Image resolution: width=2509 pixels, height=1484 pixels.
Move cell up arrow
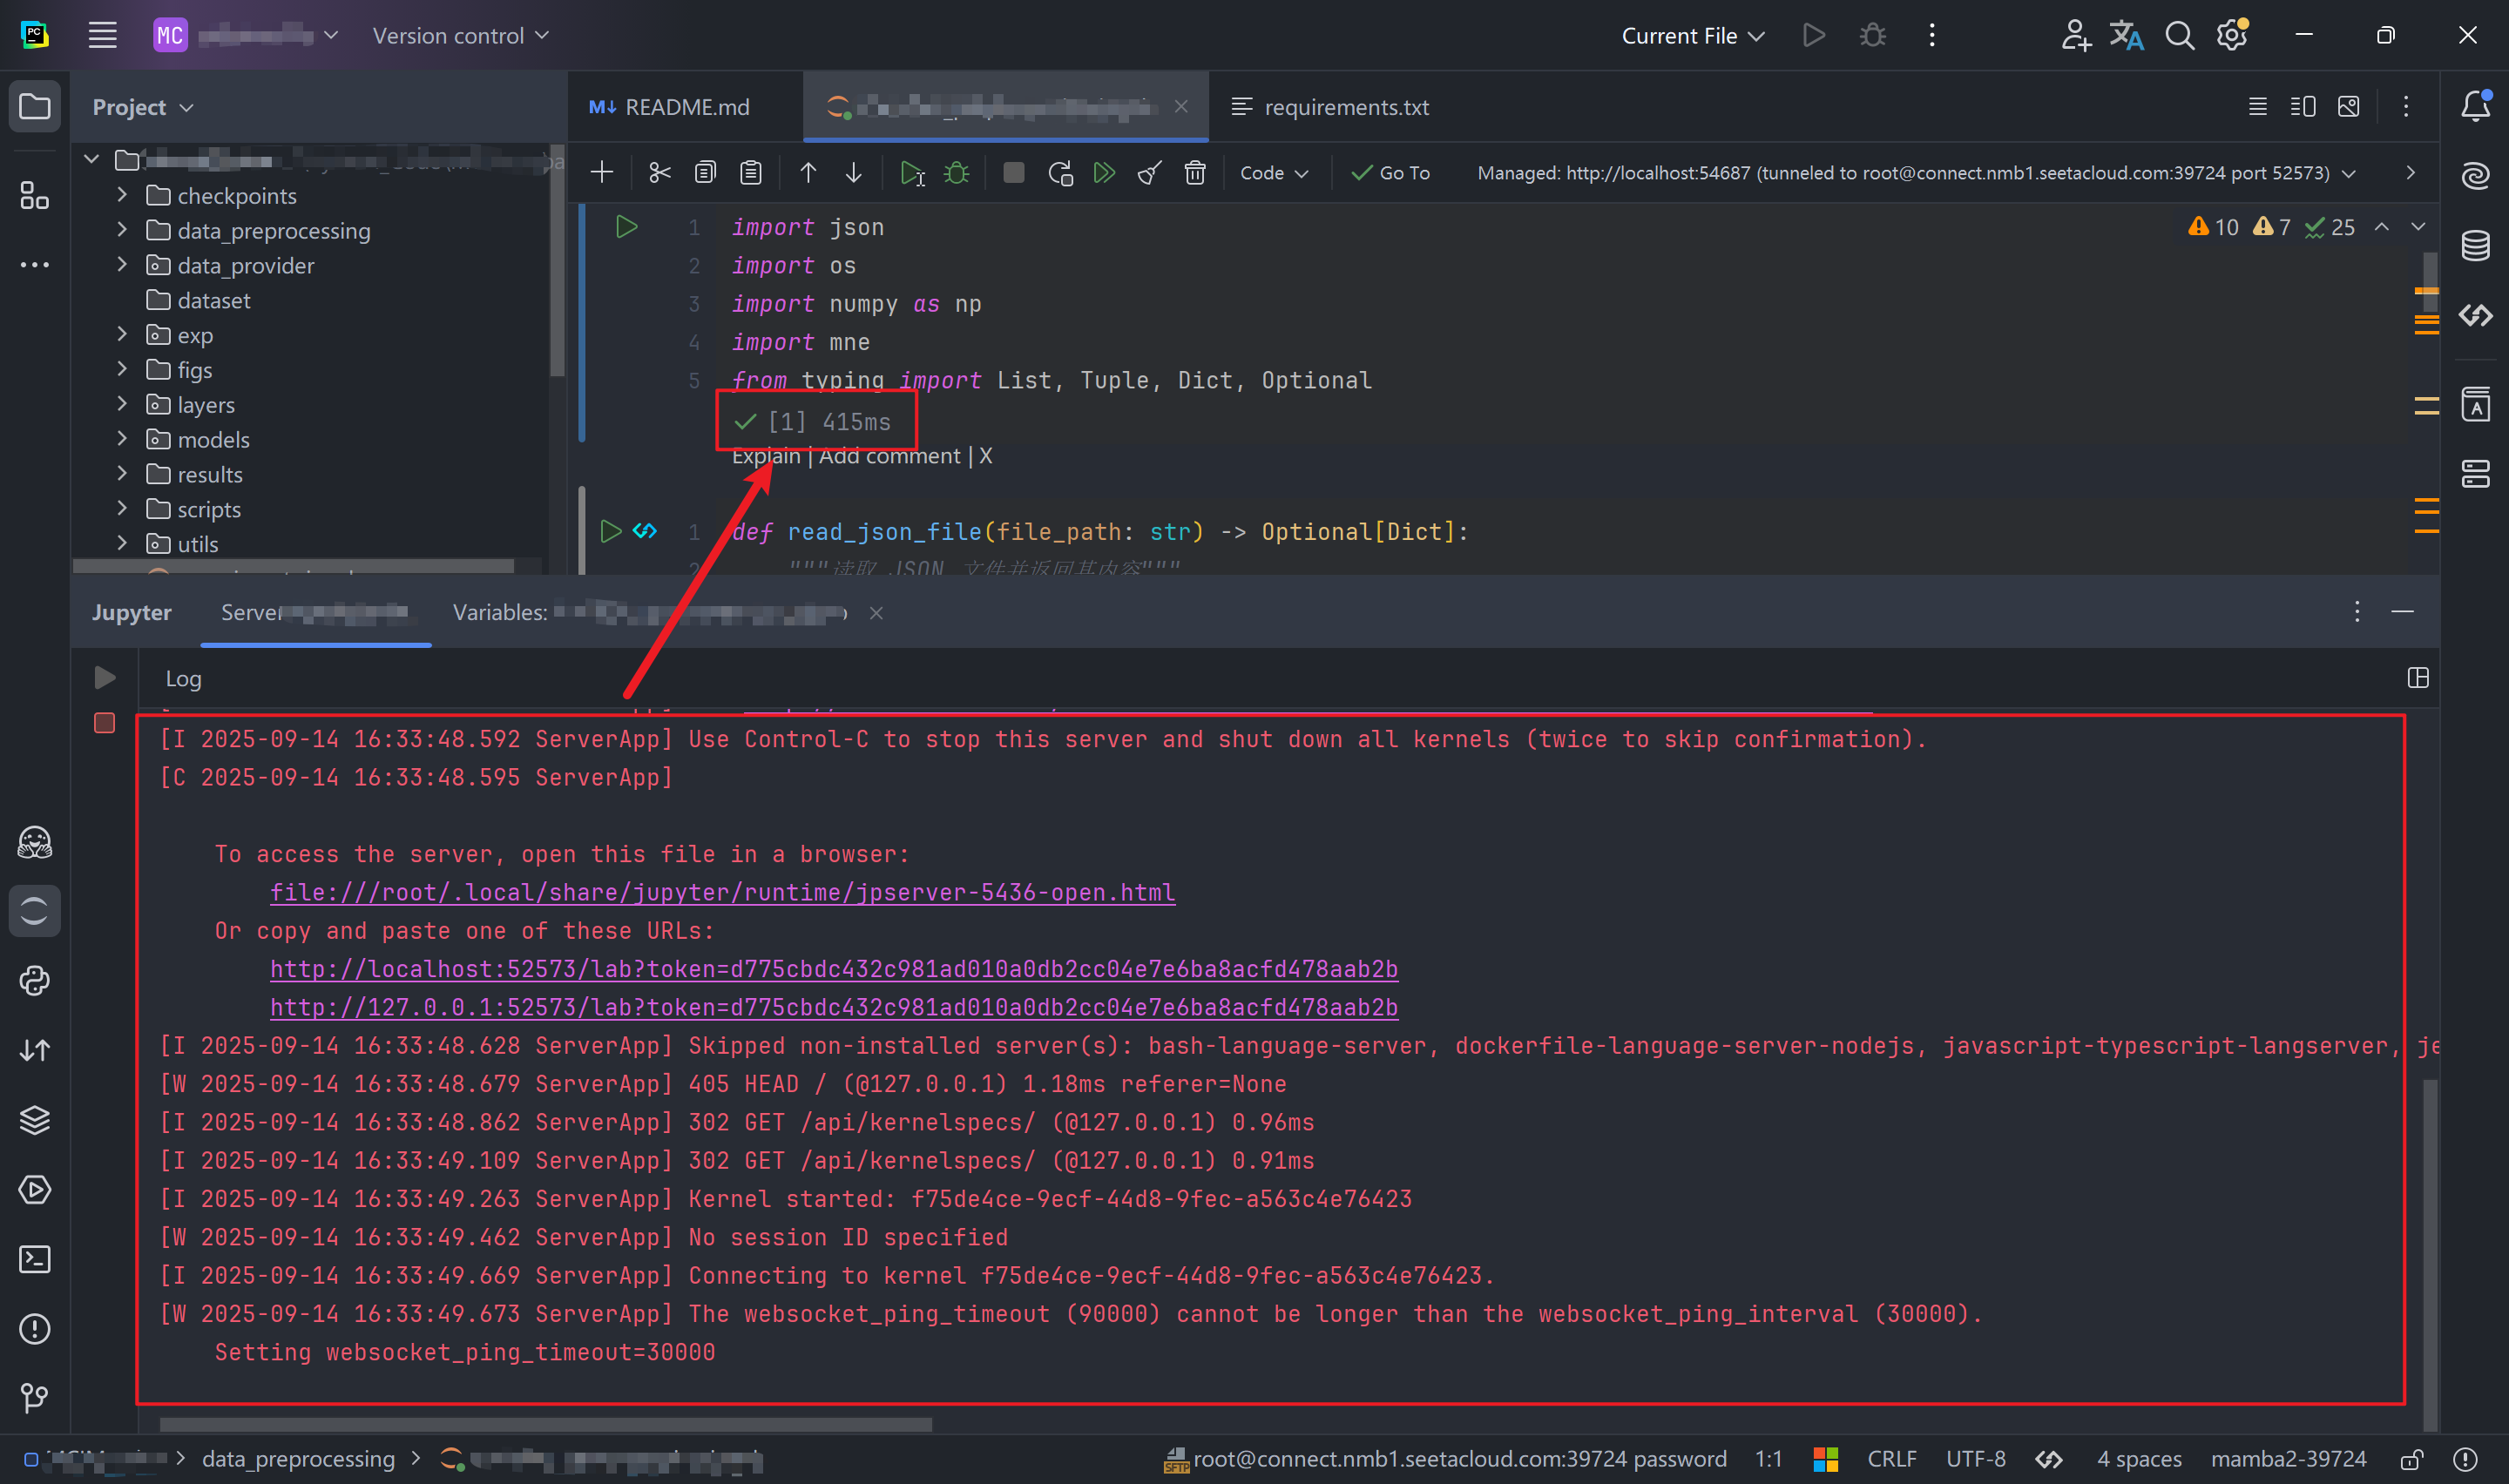[808, 173]
